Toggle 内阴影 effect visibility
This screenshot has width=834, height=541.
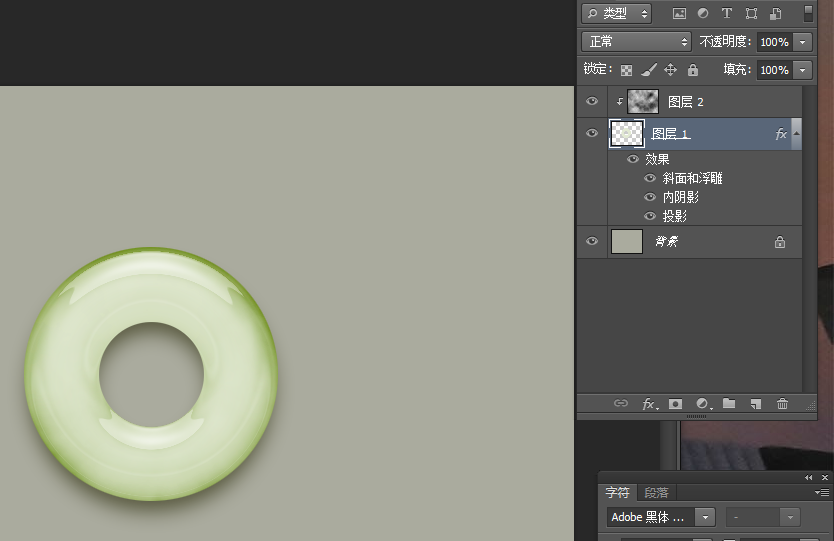tap(649, 197)
